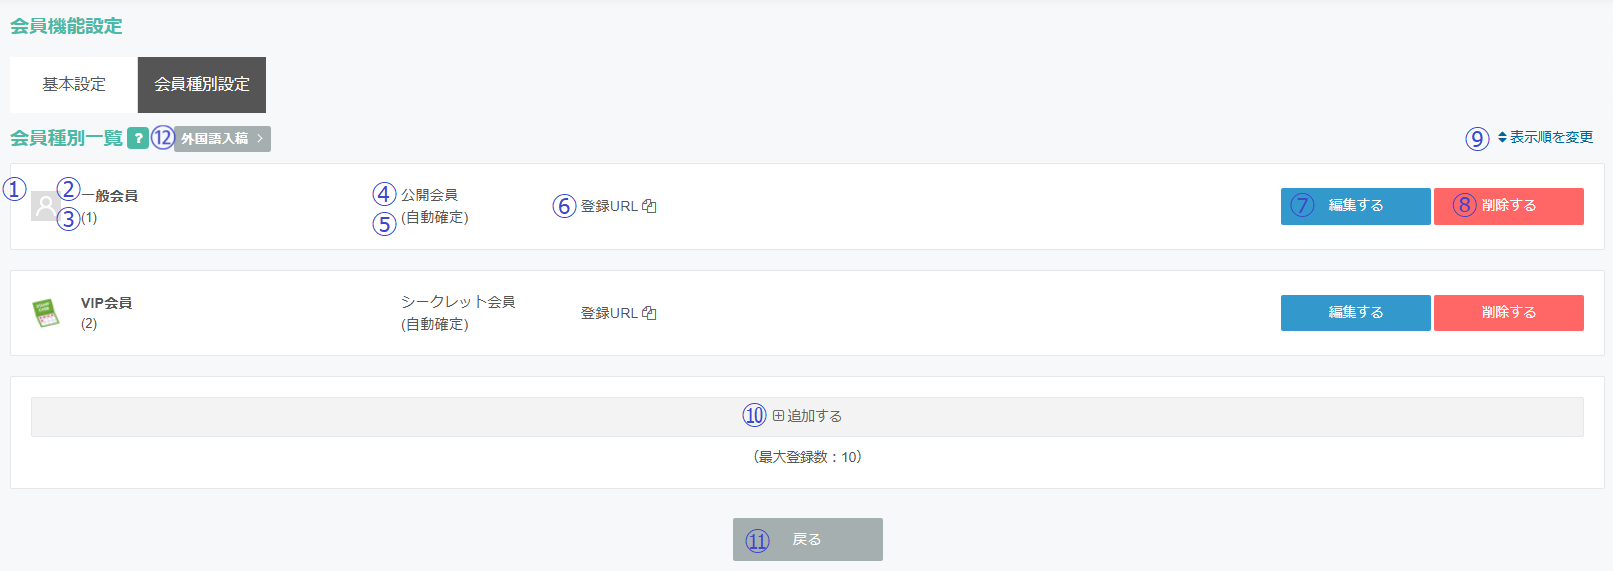Delete the 一般会員 member type
This screenshot has height=571, width=1613.
pos(1508,206)
